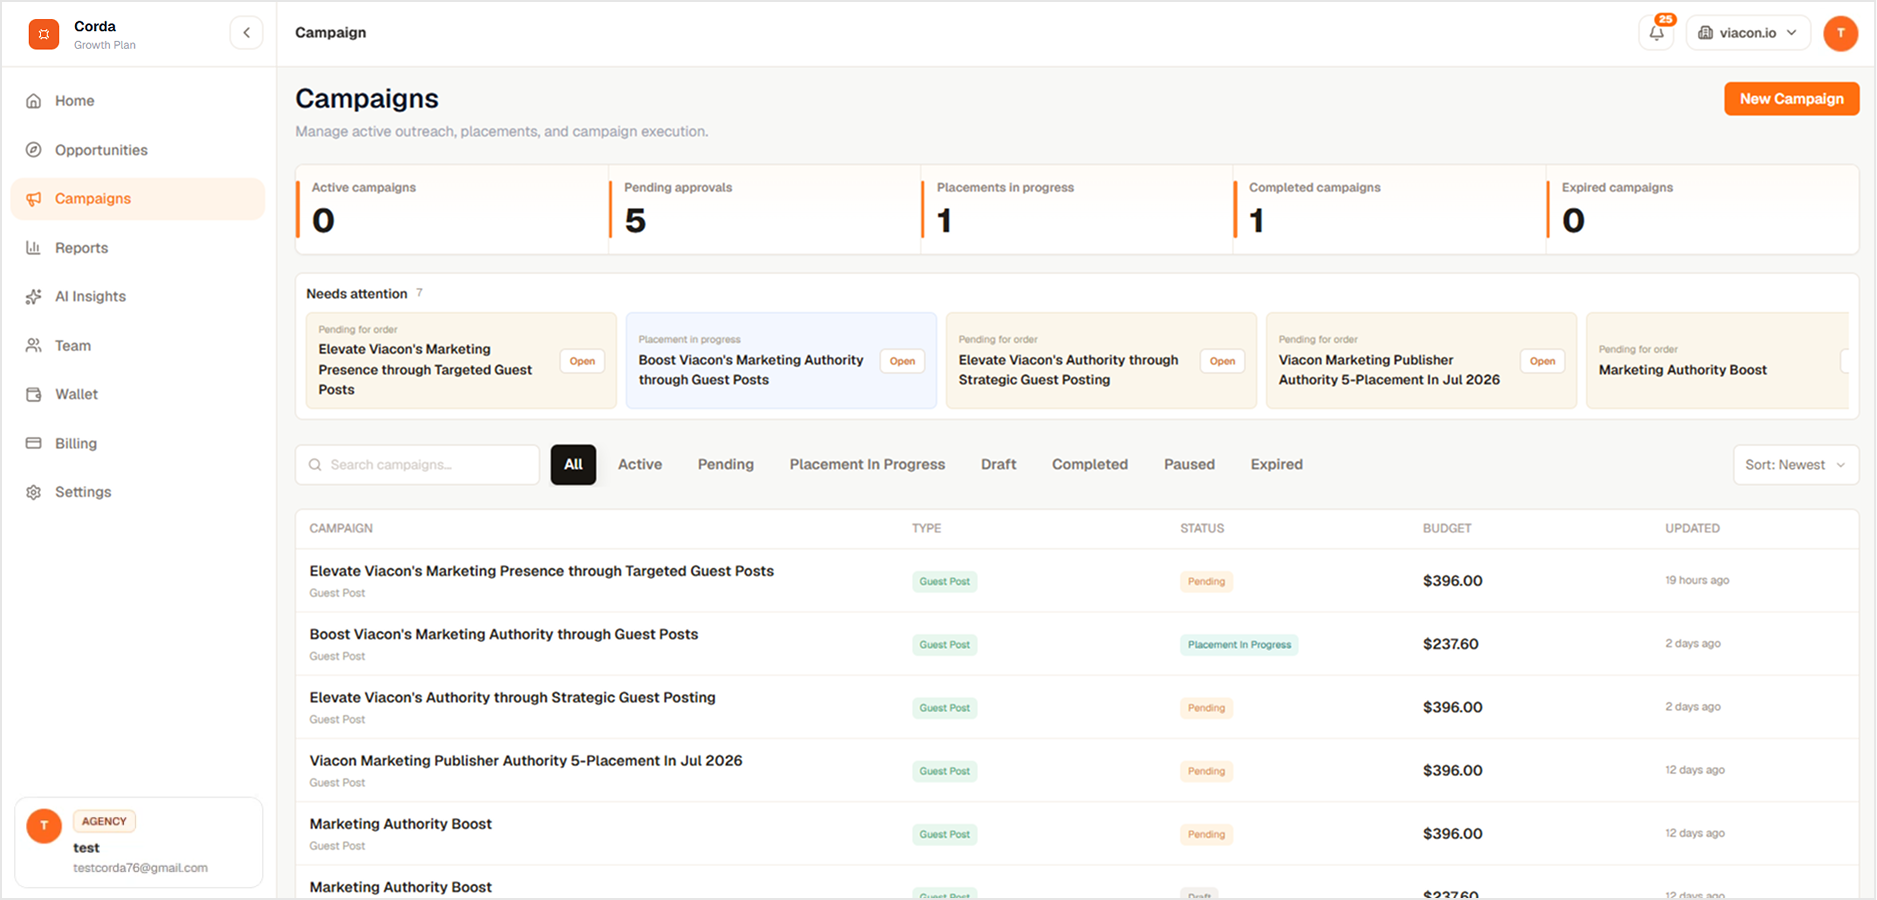
Task: Switch to the Expired filter tab
Action: tap(1276, 465)
